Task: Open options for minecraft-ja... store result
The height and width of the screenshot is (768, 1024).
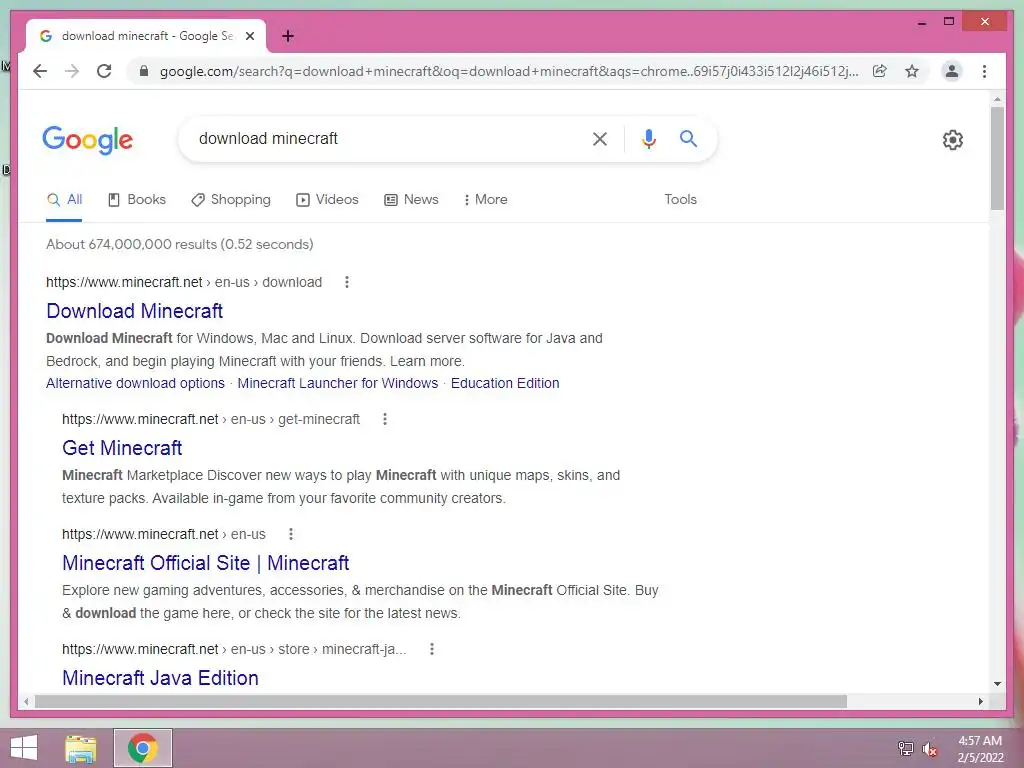Action: (x=432, y=649)
